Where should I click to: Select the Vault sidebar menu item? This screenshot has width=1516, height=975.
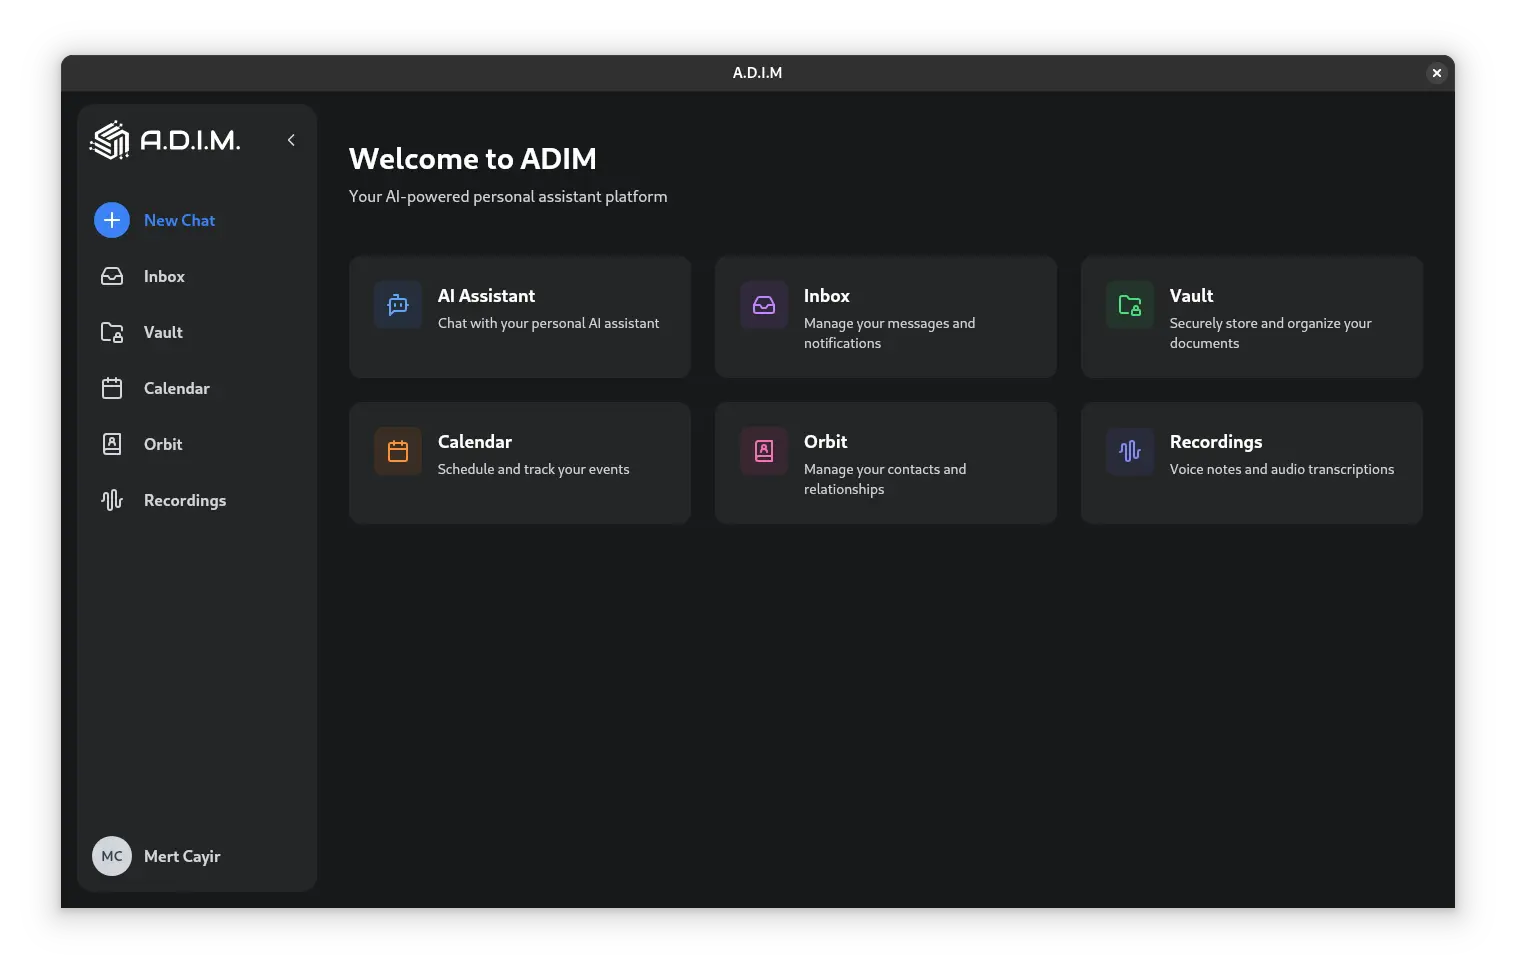tap(163, 332)
